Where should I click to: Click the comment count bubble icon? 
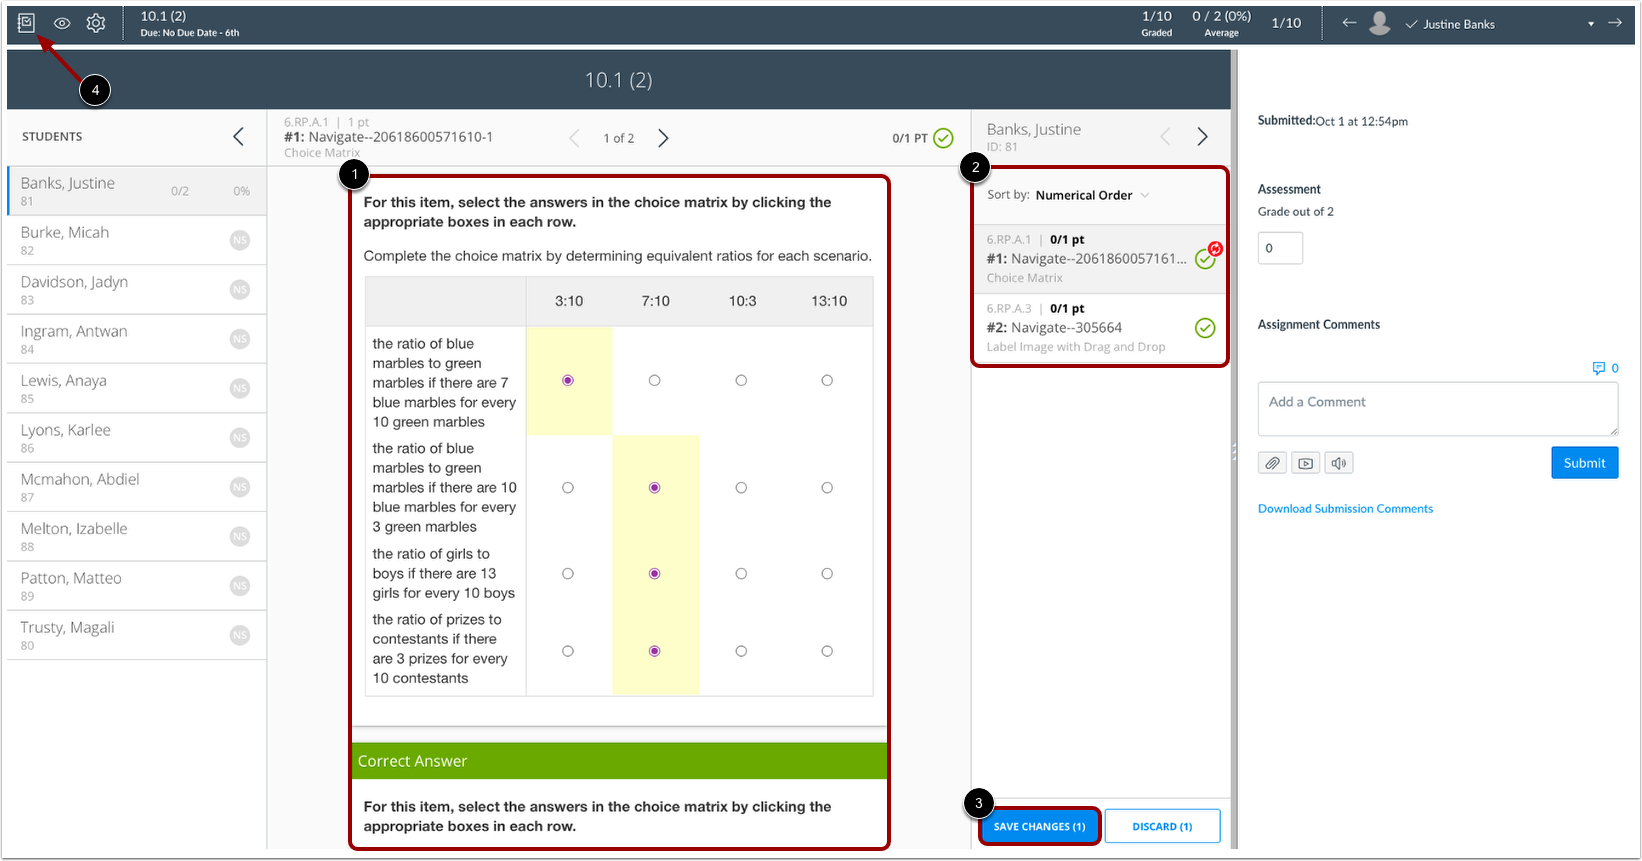coord(1599,368)
